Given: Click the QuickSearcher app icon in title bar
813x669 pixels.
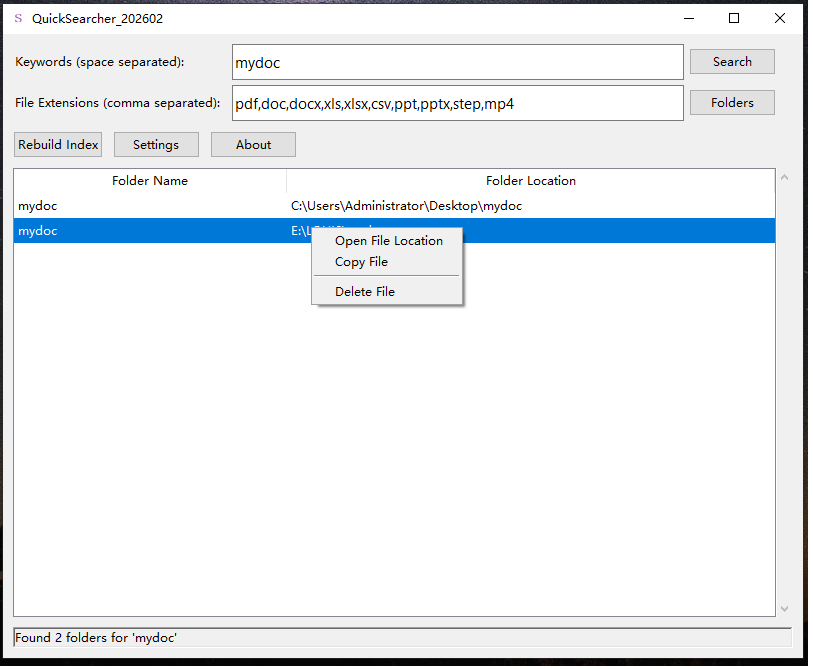Looking at the screenshot, I should (x=18, y=18).
